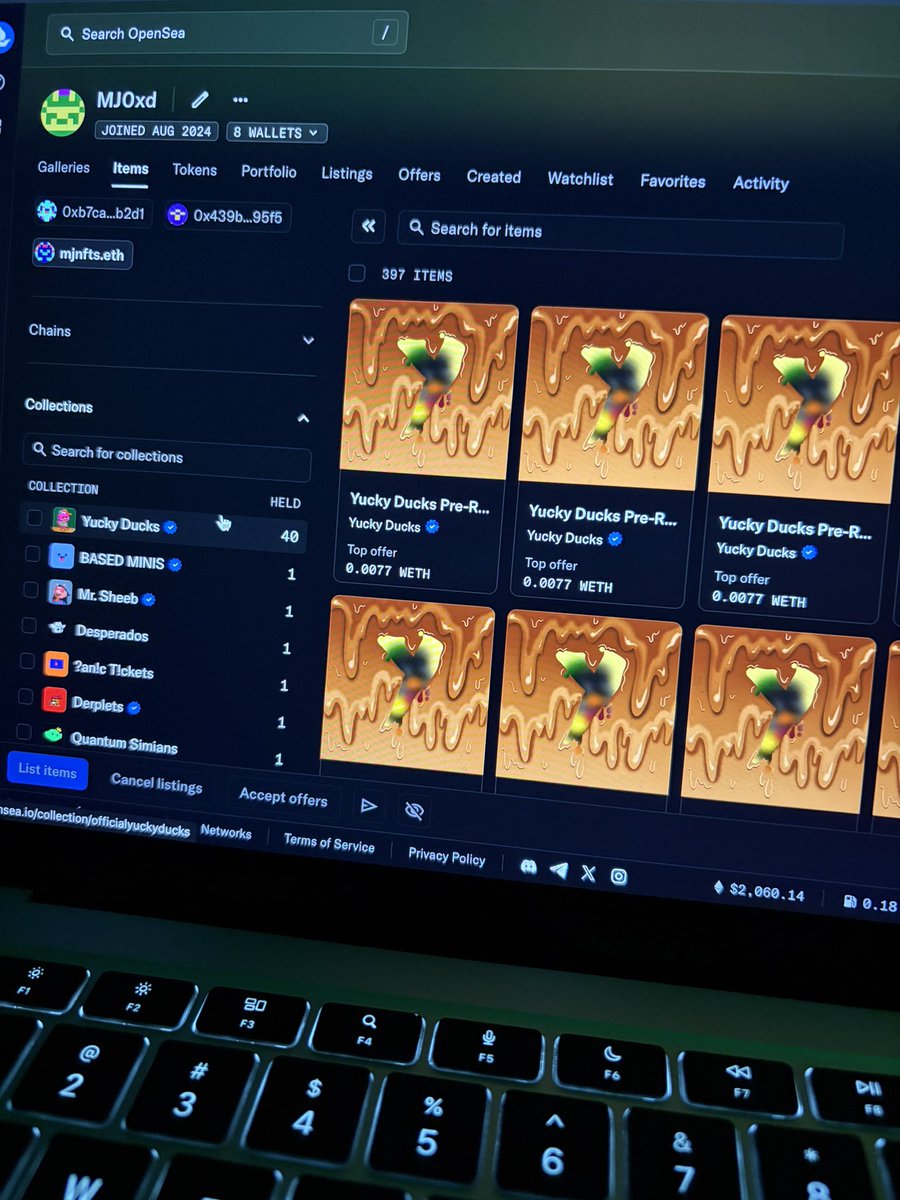Click the Derplets collection avatar icon
The image size is (900, 1200).
click(x=54, y=700)
